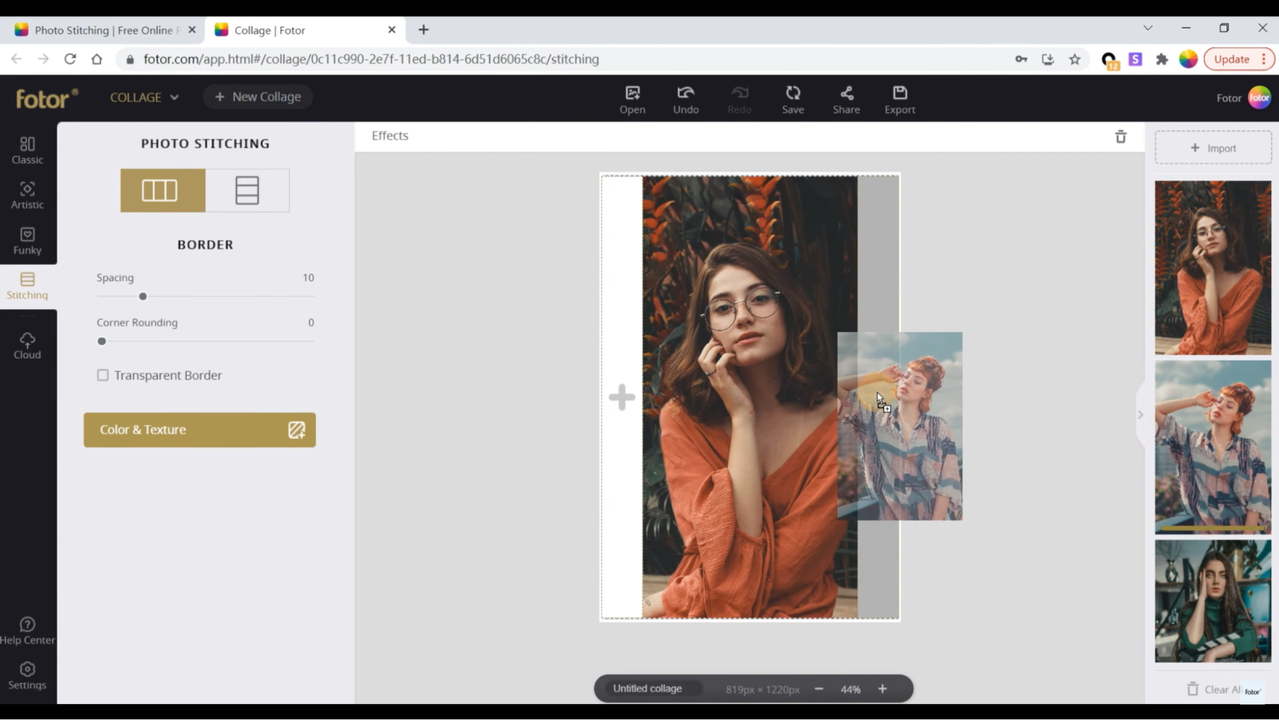Select the vertical columns stitching layout
Screen dimensions: 1279x720
pos(162,190)
